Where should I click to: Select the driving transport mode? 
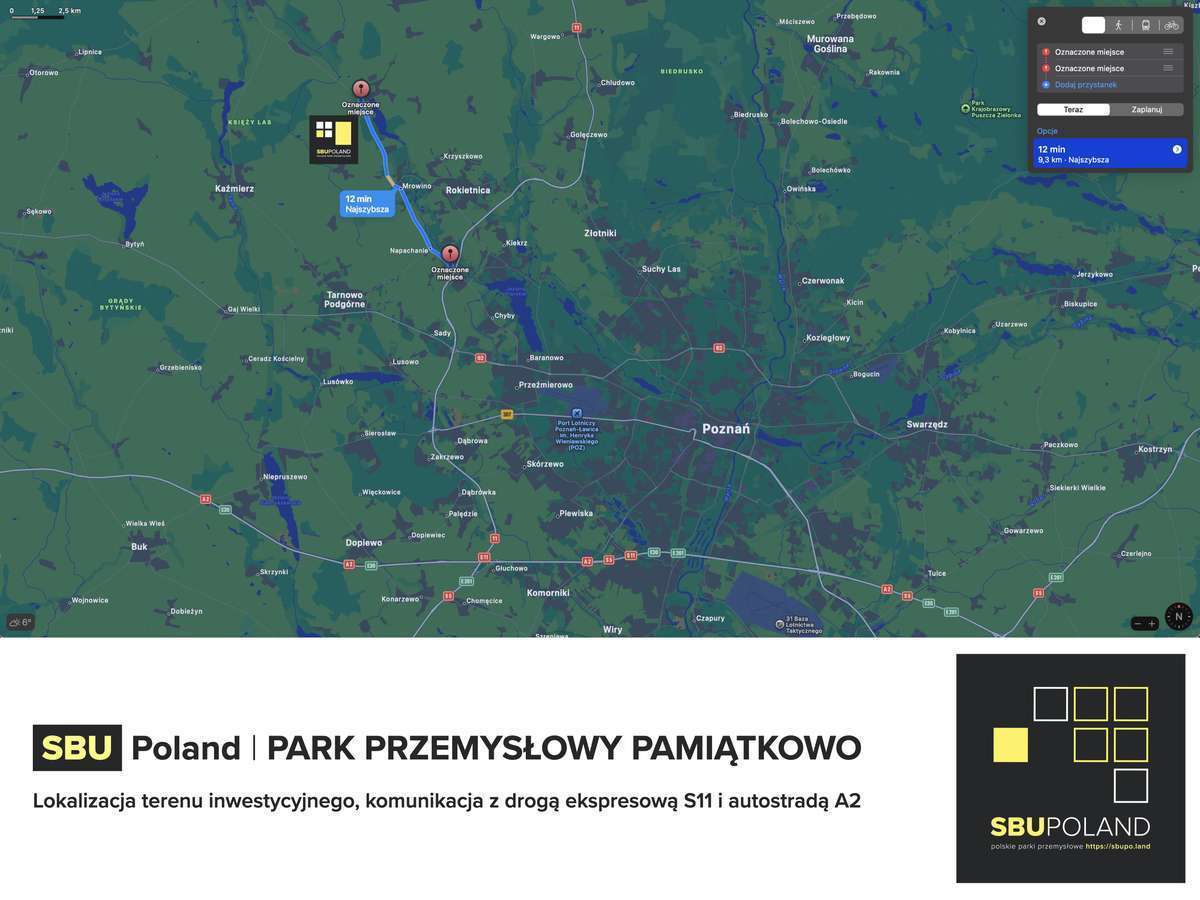pos(1093,25)
